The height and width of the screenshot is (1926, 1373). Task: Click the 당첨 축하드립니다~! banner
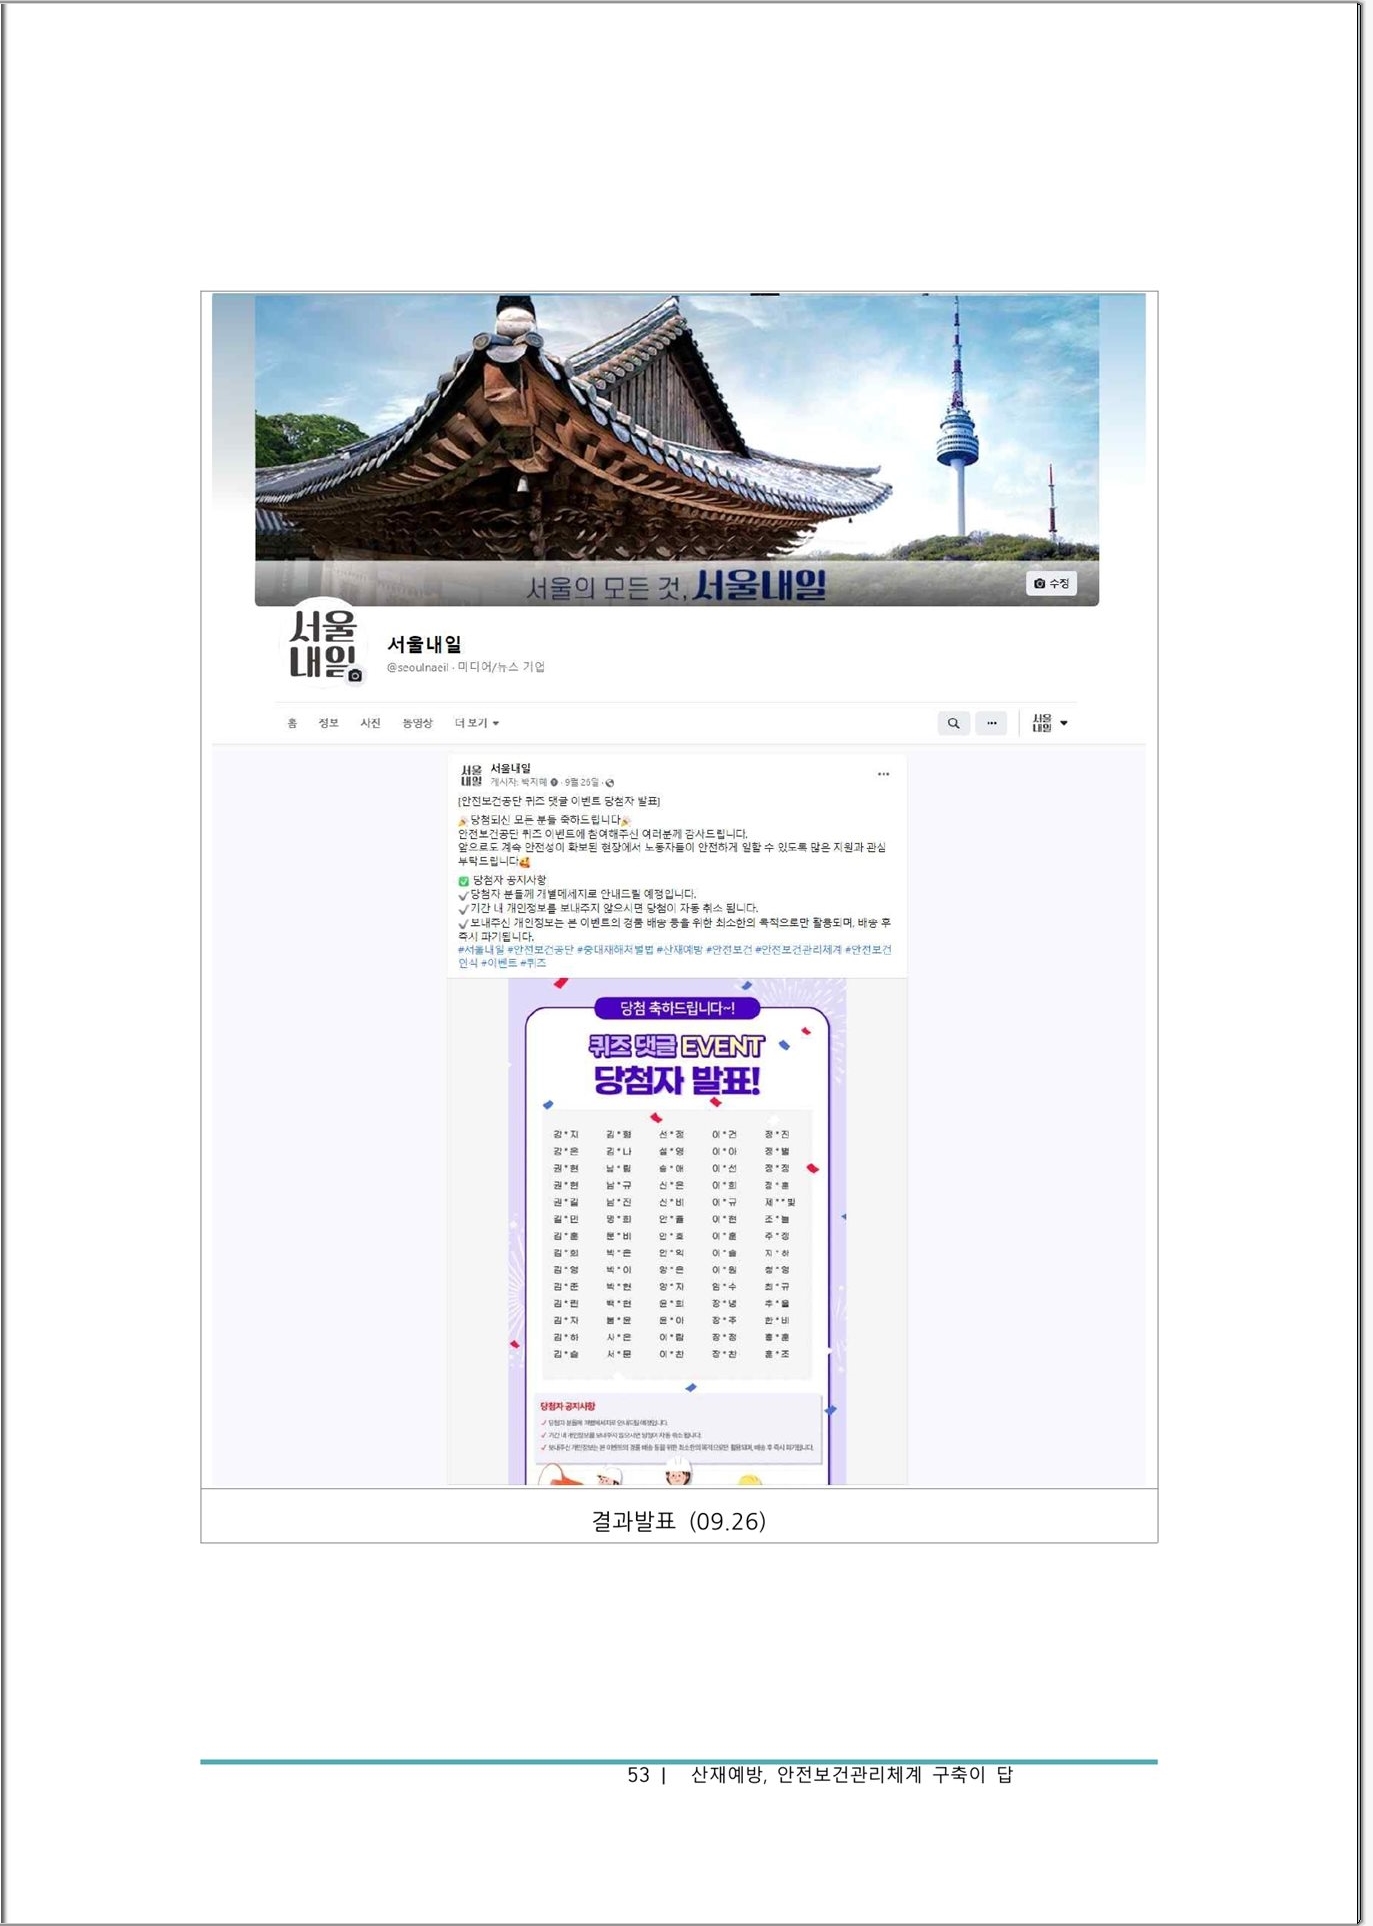[677, 1008]
